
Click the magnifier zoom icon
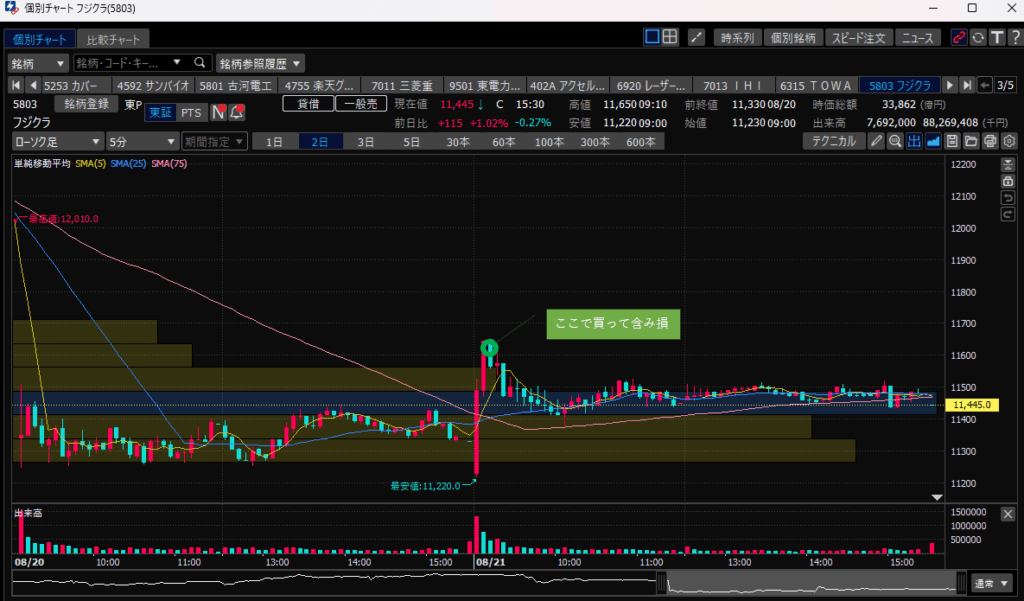pos(895,141)
